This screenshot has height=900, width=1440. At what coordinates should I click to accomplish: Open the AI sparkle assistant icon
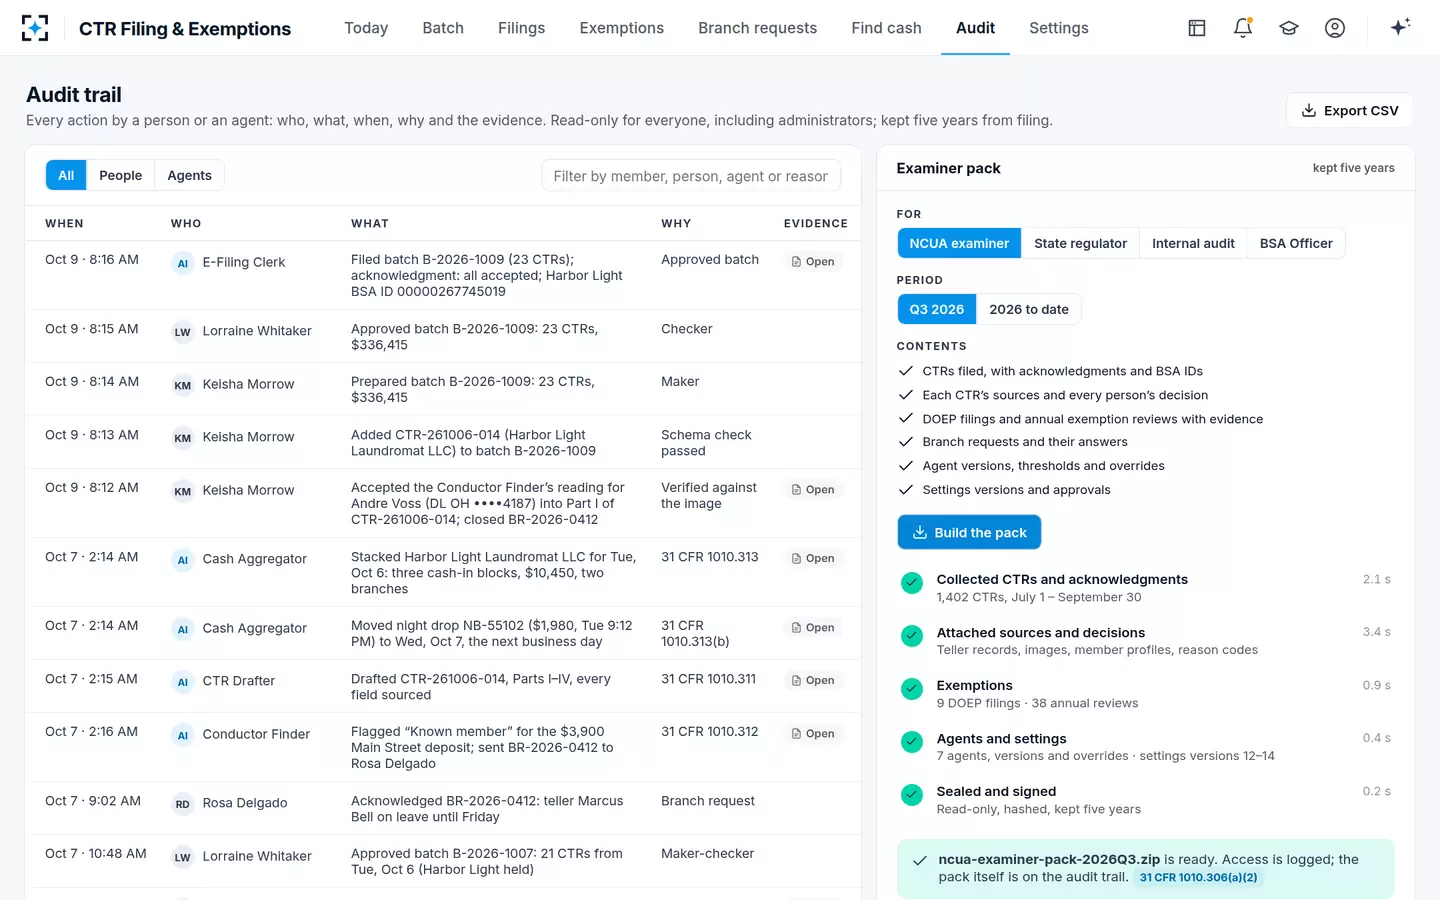1400,27
